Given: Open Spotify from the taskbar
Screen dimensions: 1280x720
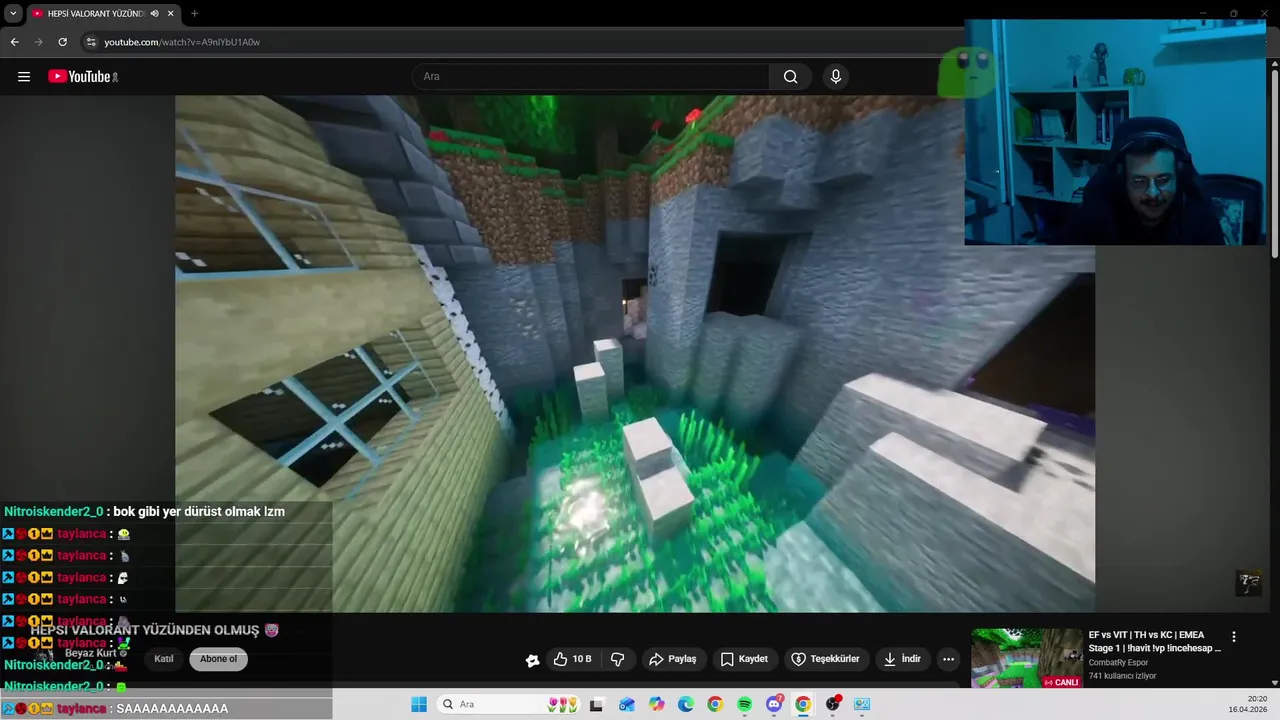Looking at the screenshot, I should tap(745, 704).
